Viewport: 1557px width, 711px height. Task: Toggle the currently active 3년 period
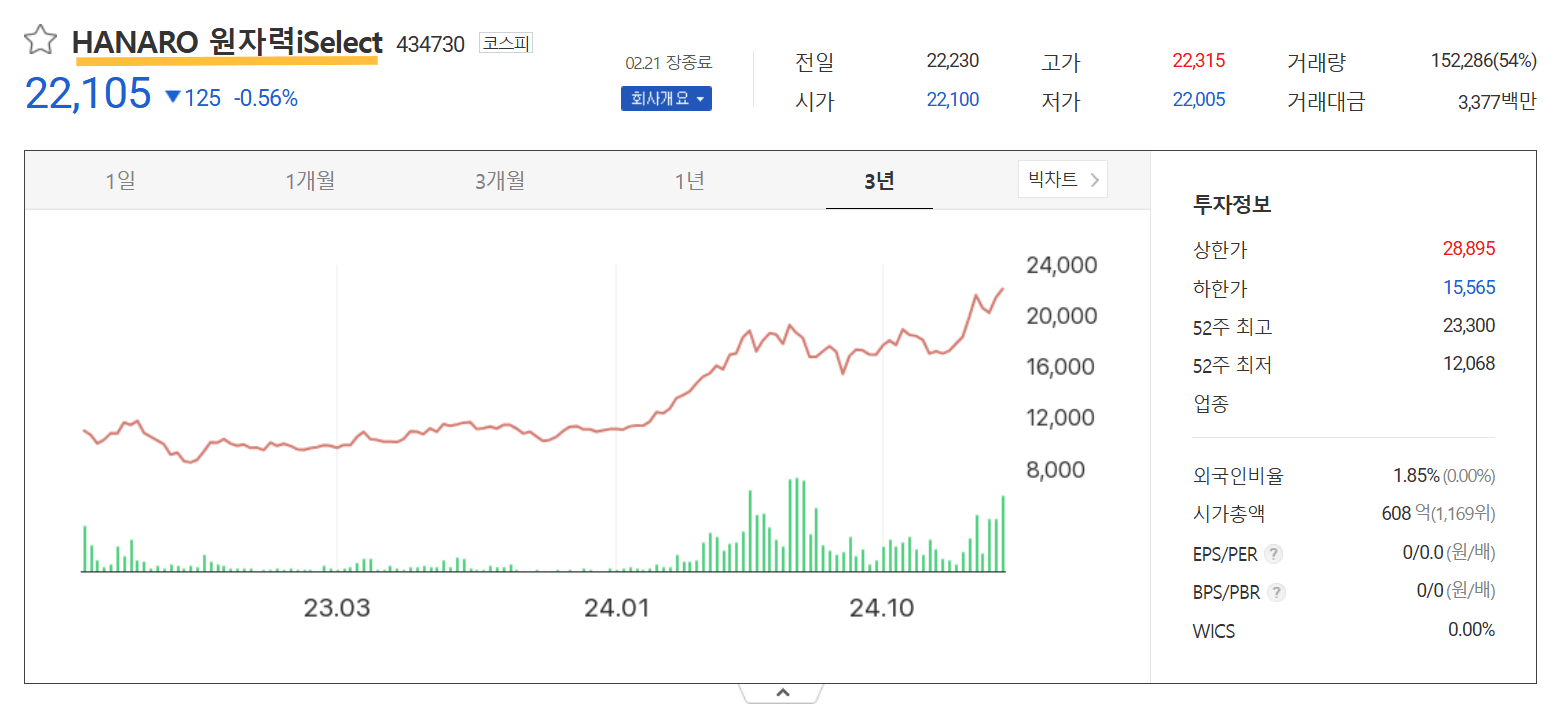[x=879, y=179]
